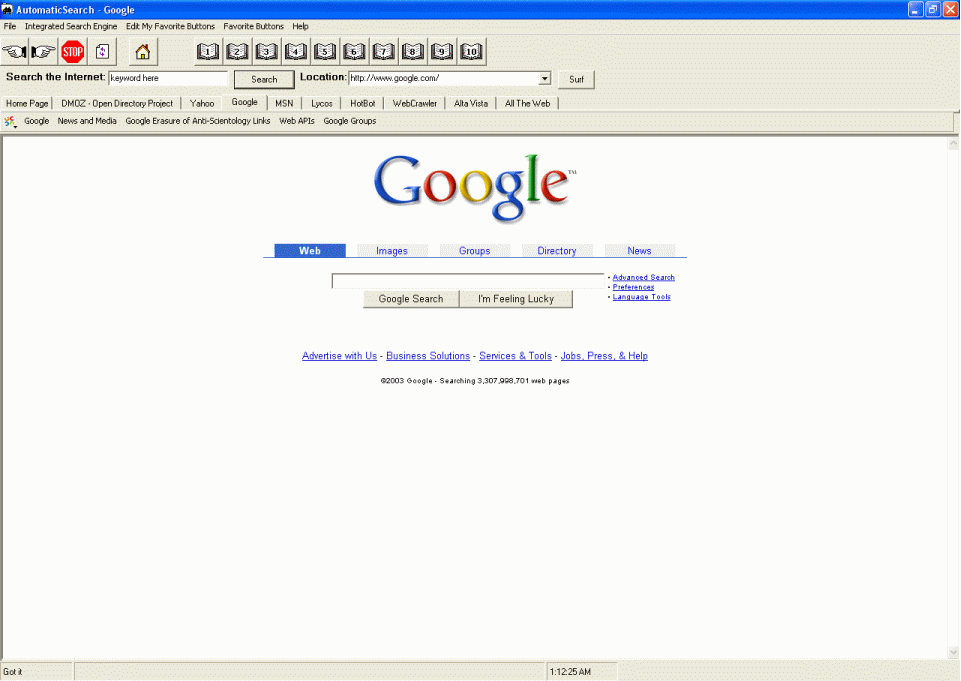Select the News tab on Google page
This screenshot has width=961, height=681.
(639, 251)
